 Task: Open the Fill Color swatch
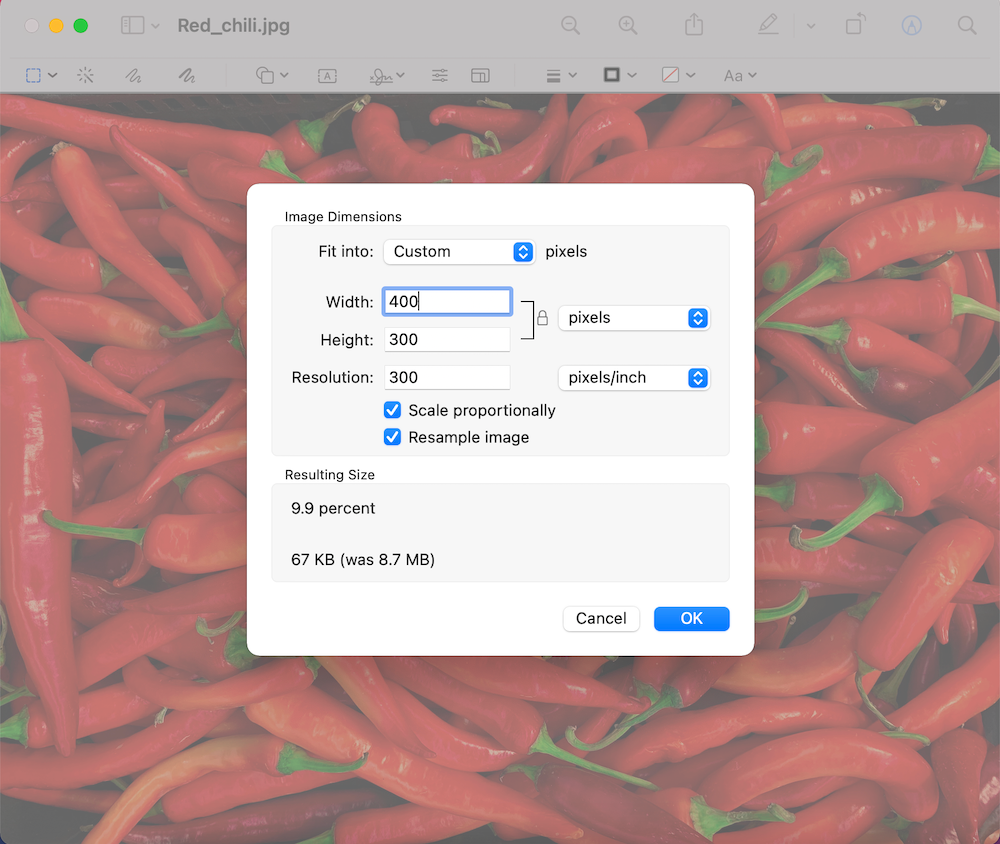point(670,75)
